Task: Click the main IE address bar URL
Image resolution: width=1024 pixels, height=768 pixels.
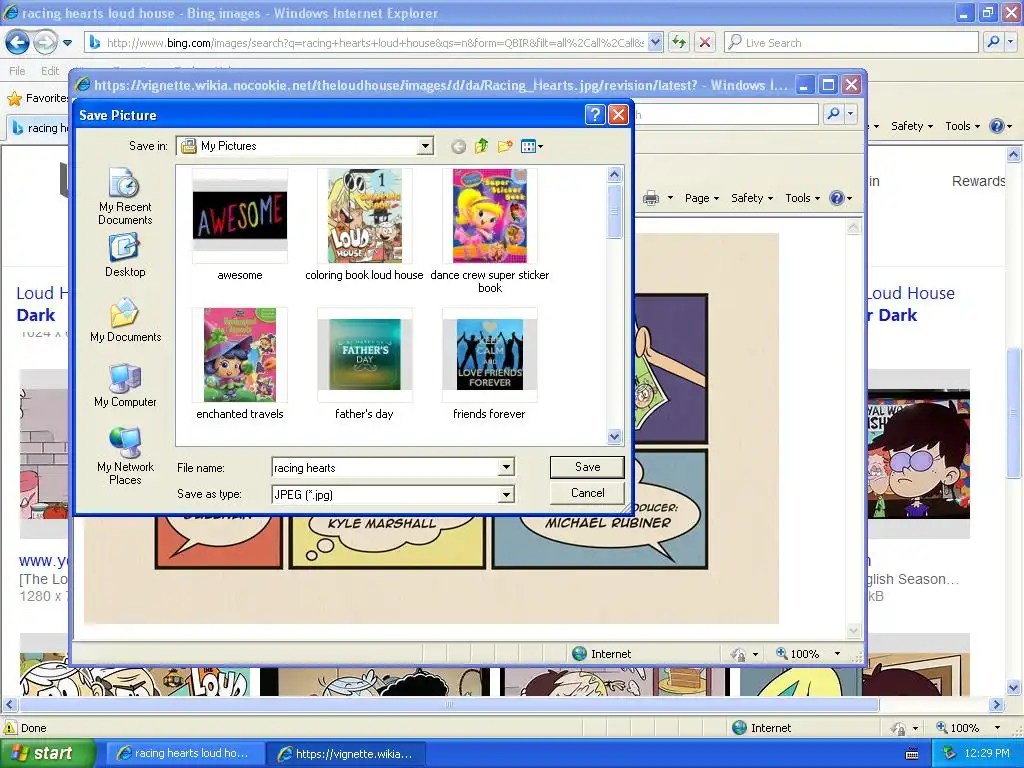Action: tap(374, 42)
